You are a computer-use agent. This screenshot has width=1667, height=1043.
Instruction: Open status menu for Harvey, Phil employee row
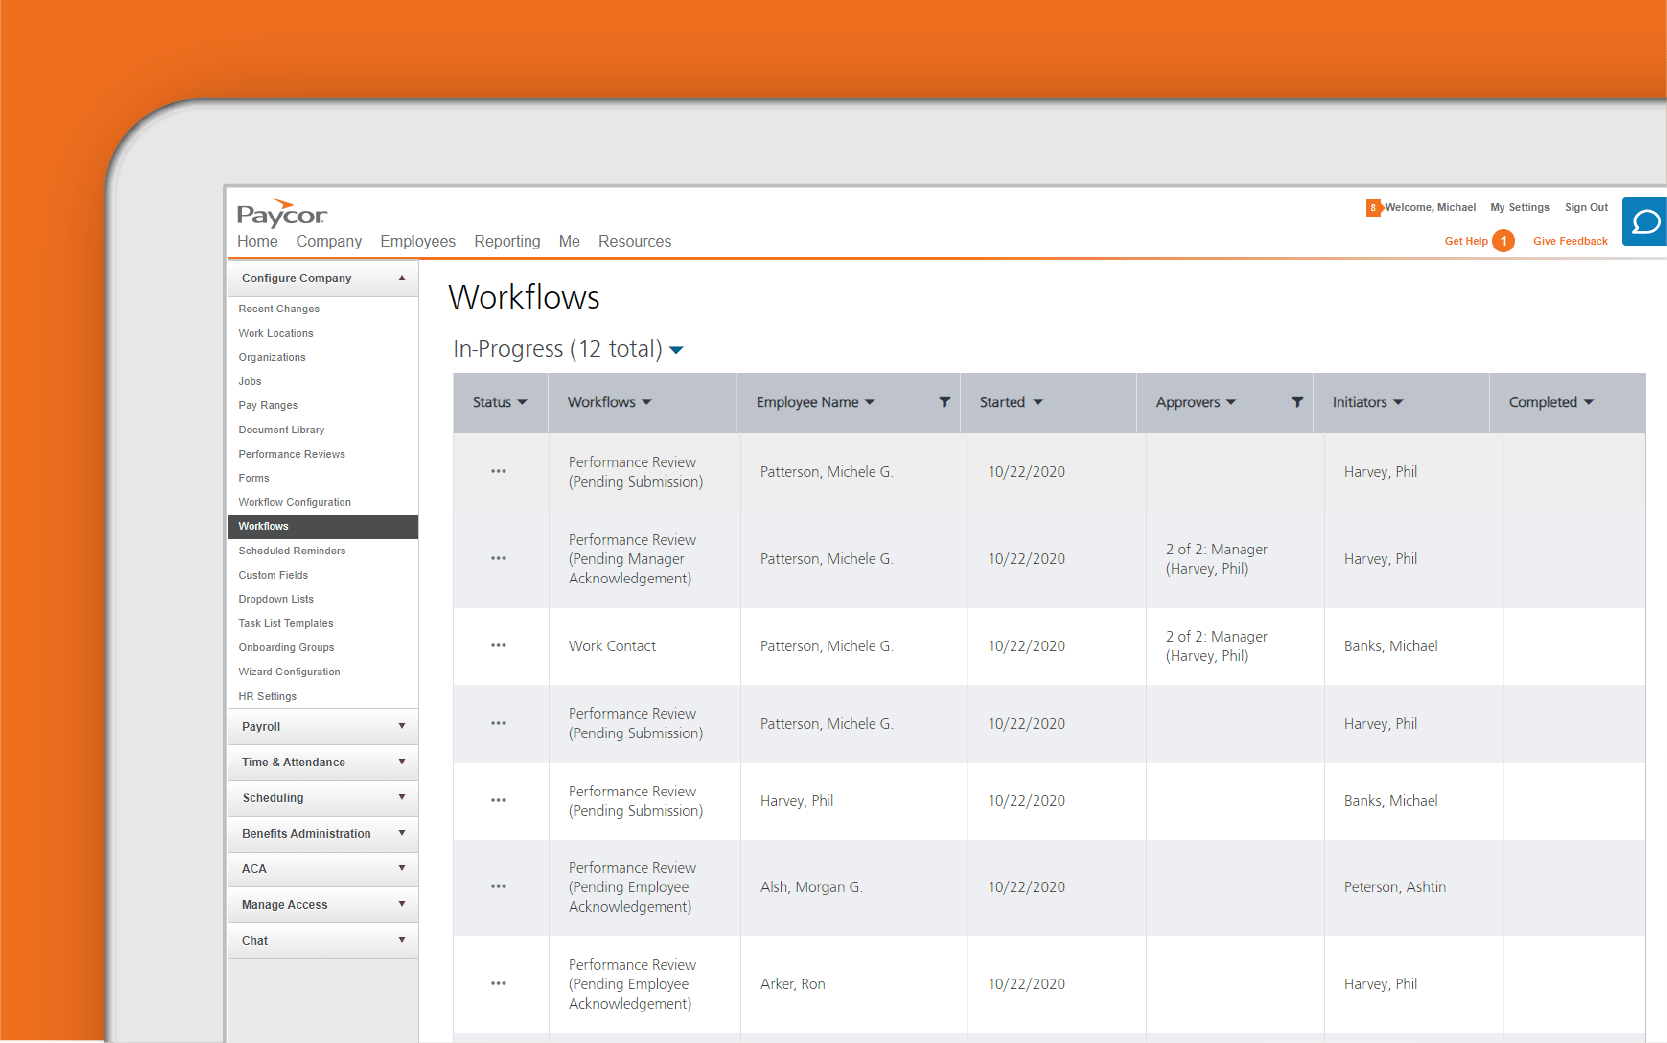tap(498, 801)
